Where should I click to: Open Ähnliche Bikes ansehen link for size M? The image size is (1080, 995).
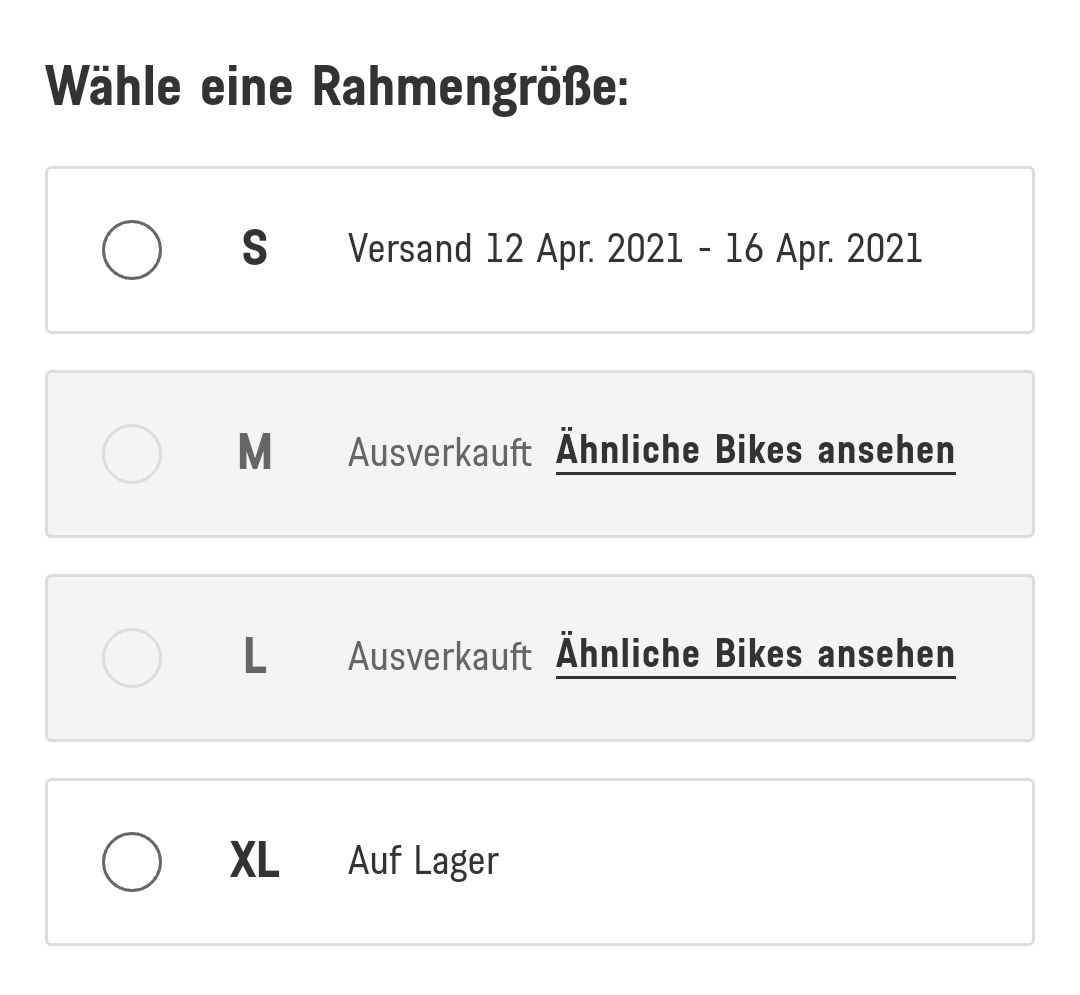coord(755,451)
